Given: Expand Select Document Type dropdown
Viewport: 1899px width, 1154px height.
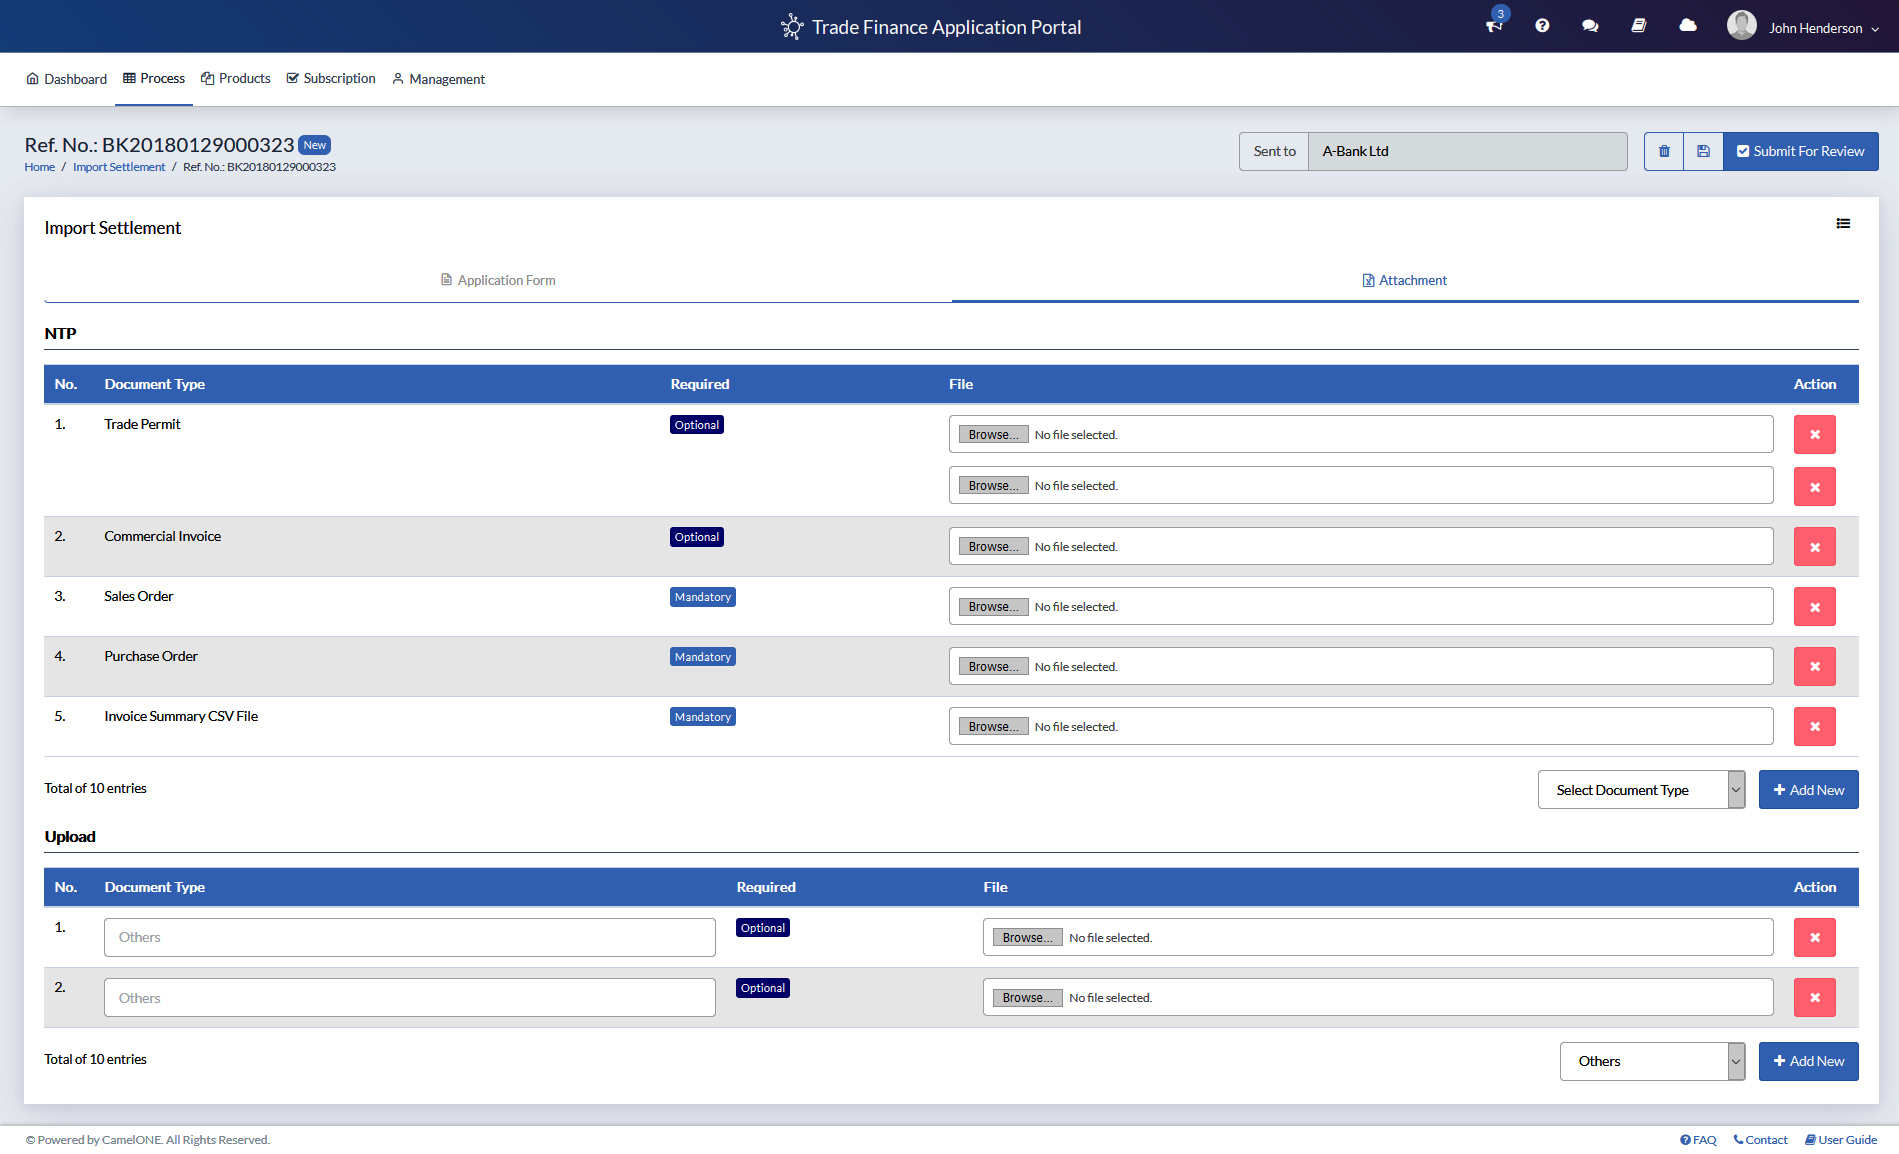Looking at the screenshot, I should coord(1641,790).
